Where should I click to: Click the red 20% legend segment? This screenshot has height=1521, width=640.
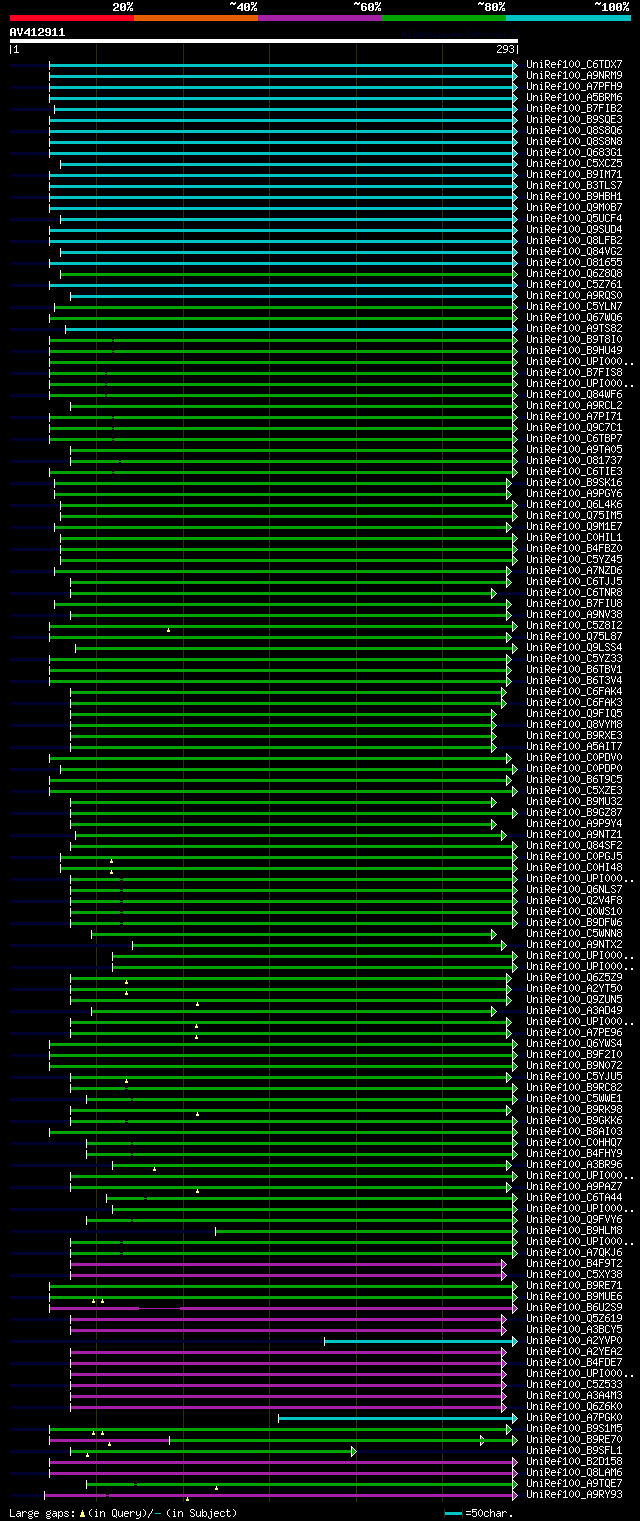[x=72, y=17]
